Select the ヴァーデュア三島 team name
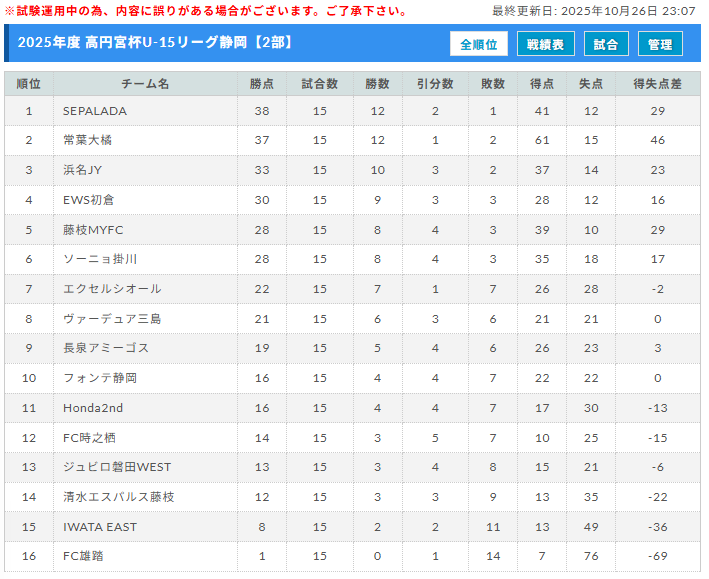 tap(112, 319)
